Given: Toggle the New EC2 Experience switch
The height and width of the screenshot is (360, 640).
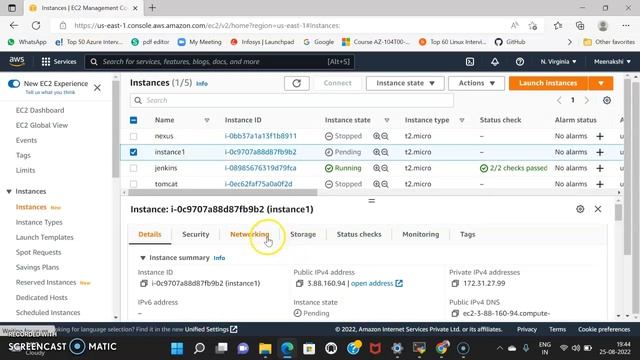Looking at the screenshot, I should (14, 84).
